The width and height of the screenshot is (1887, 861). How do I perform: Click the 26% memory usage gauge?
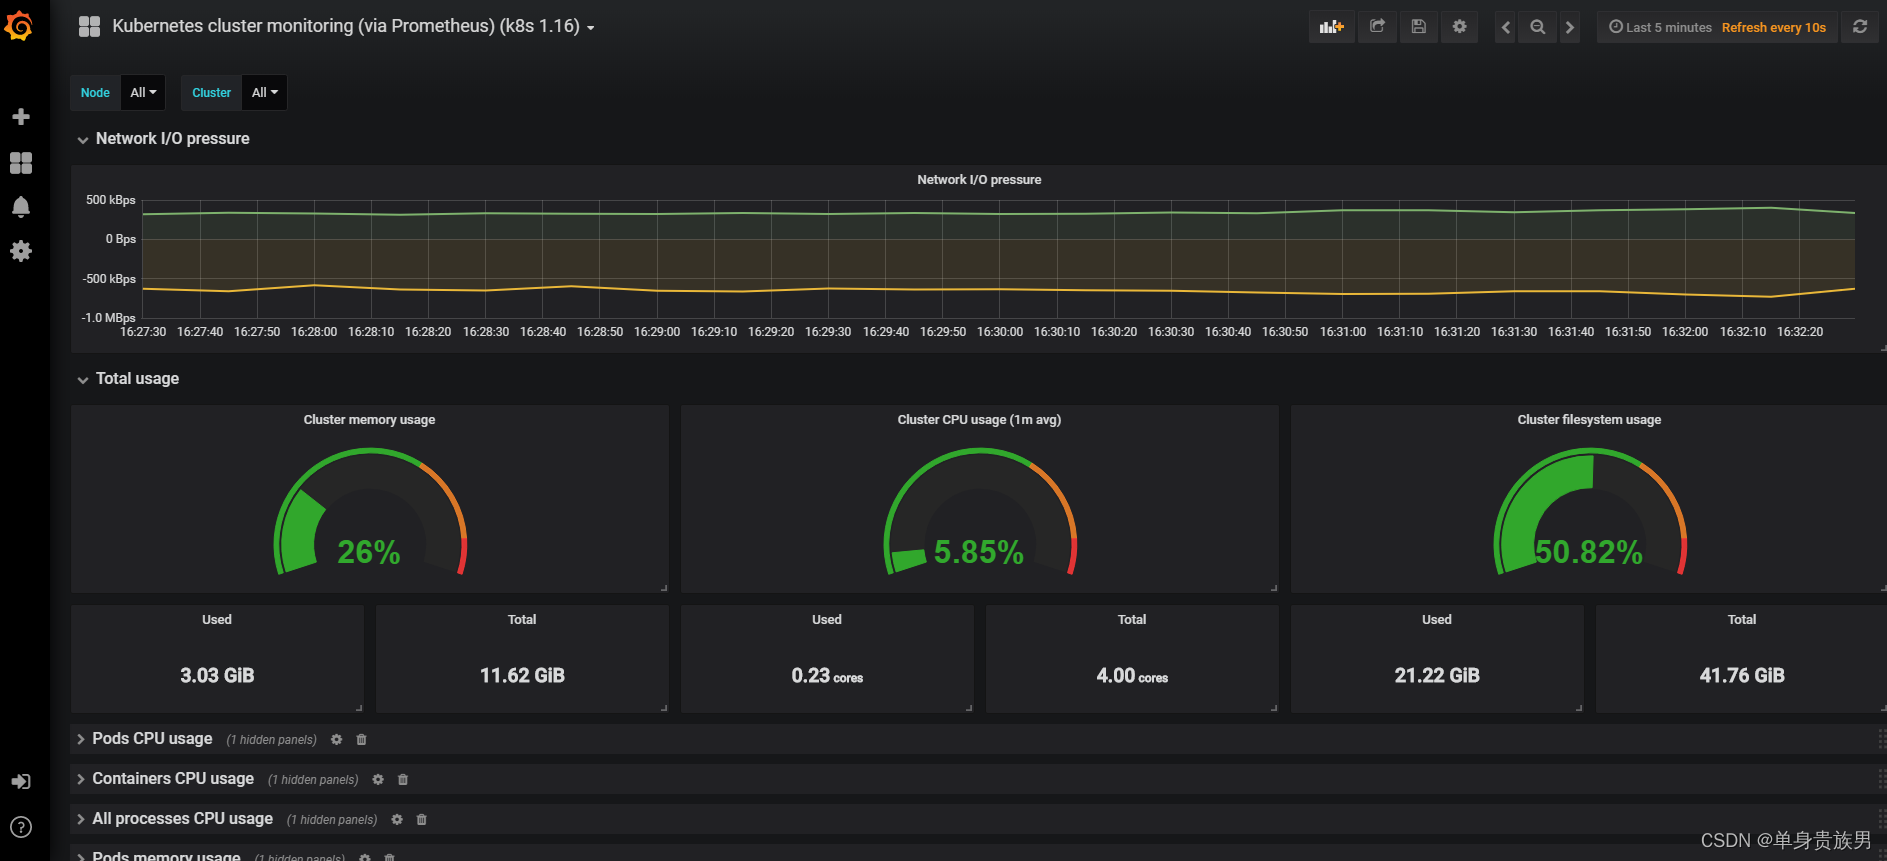tap(370, 512)
